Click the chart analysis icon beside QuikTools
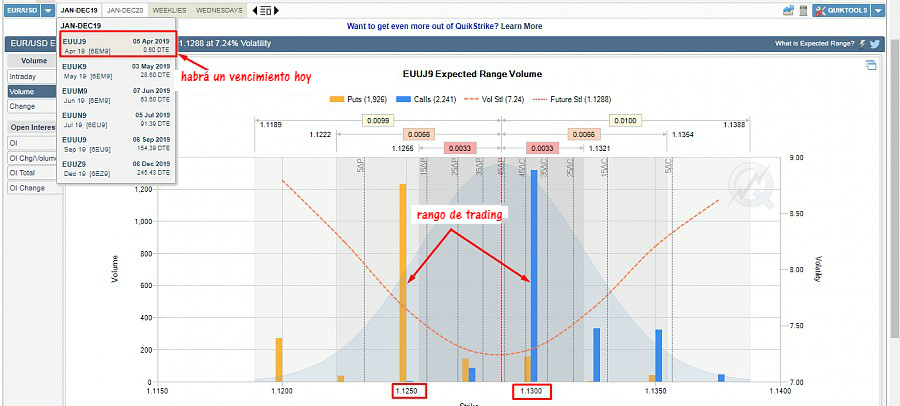 tap(788, 10)
